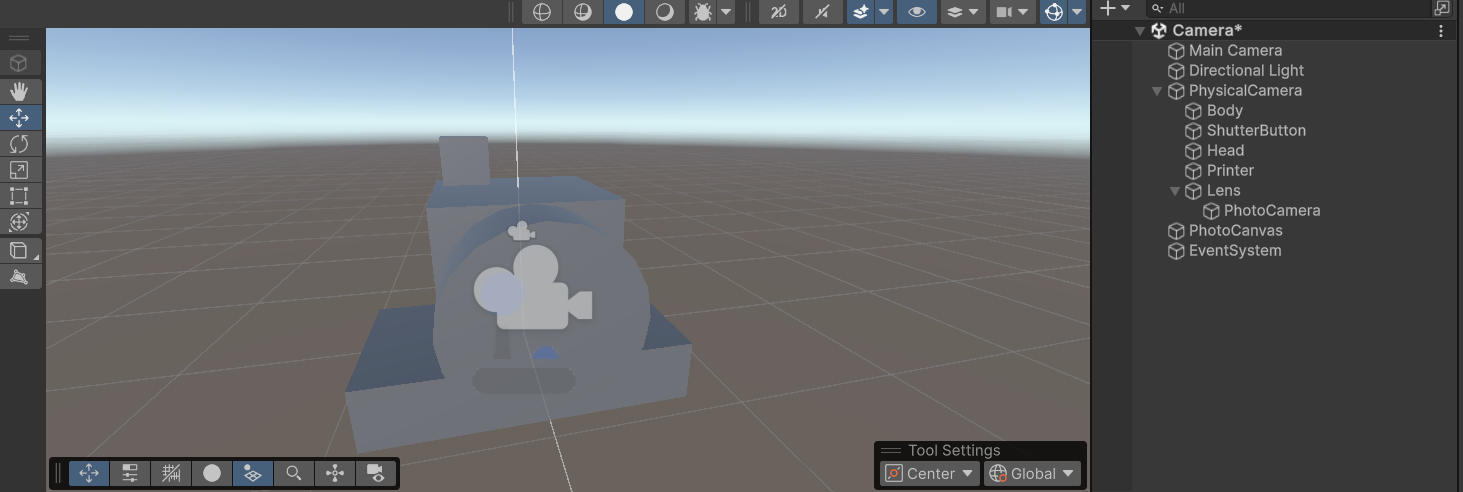
Task: Click the bottom overlay hierarchy nodes icon
Action: tap(335, 473)
